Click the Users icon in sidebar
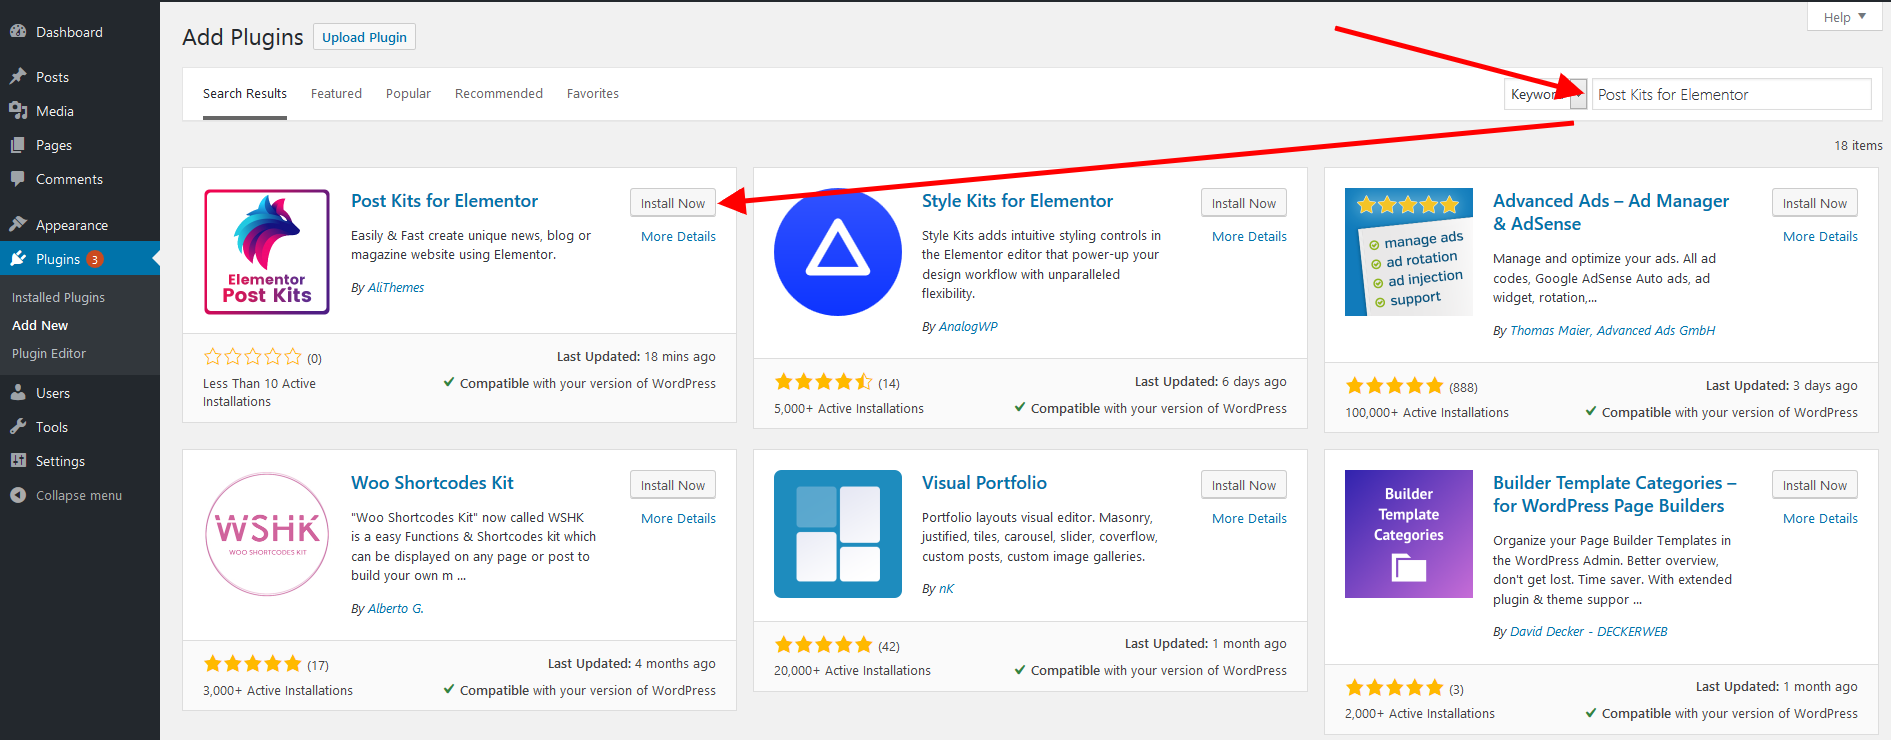The width and height of the screenshot is (1891, 740). pos(18,393)
